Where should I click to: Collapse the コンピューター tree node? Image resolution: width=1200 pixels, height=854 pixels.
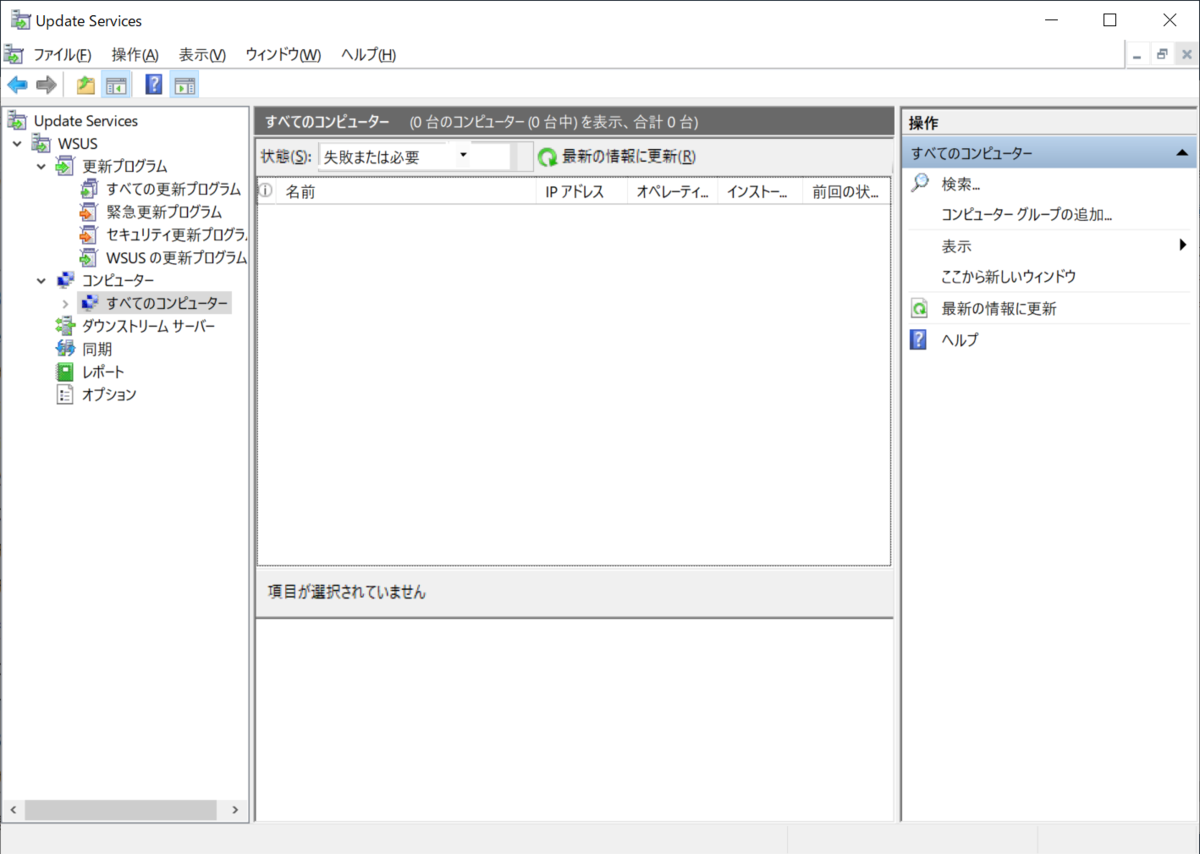41,281
